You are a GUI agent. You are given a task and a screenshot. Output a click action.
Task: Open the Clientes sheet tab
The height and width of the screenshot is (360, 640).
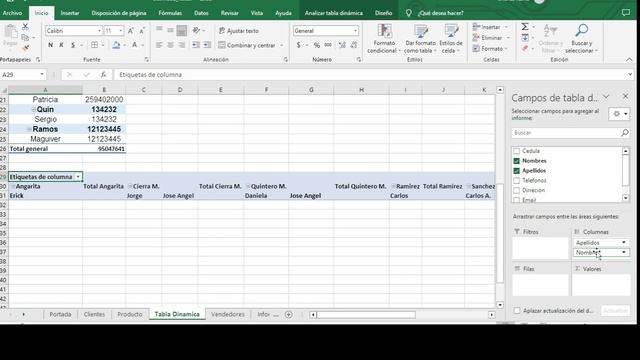point(94,314)
